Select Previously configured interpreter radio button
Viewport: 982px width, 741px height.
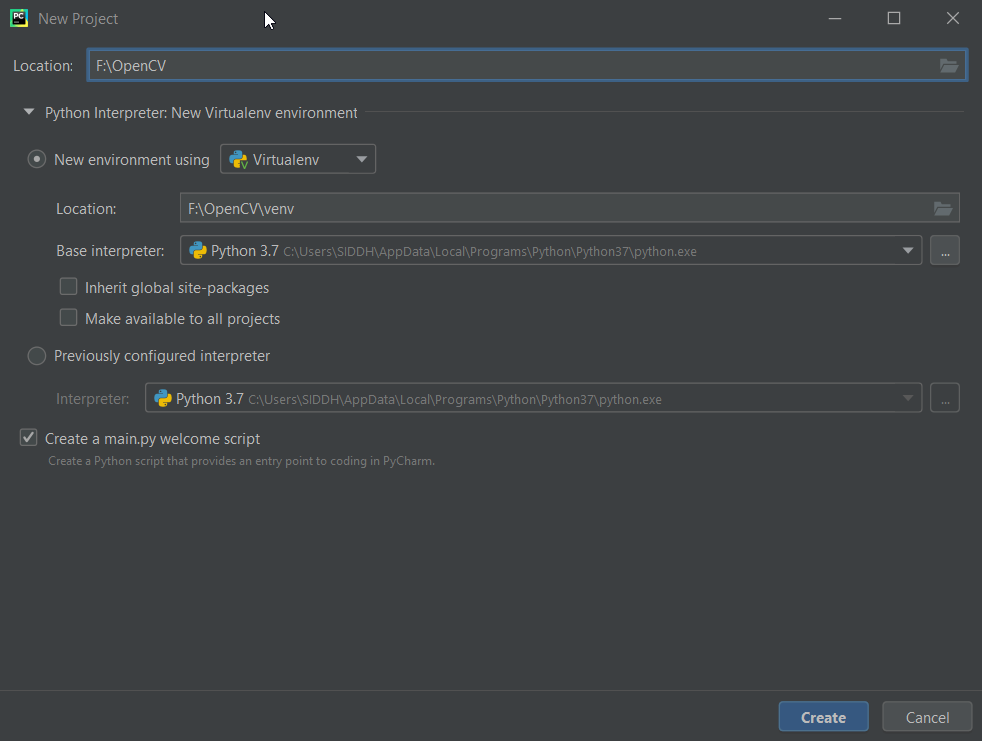(37, 356)
